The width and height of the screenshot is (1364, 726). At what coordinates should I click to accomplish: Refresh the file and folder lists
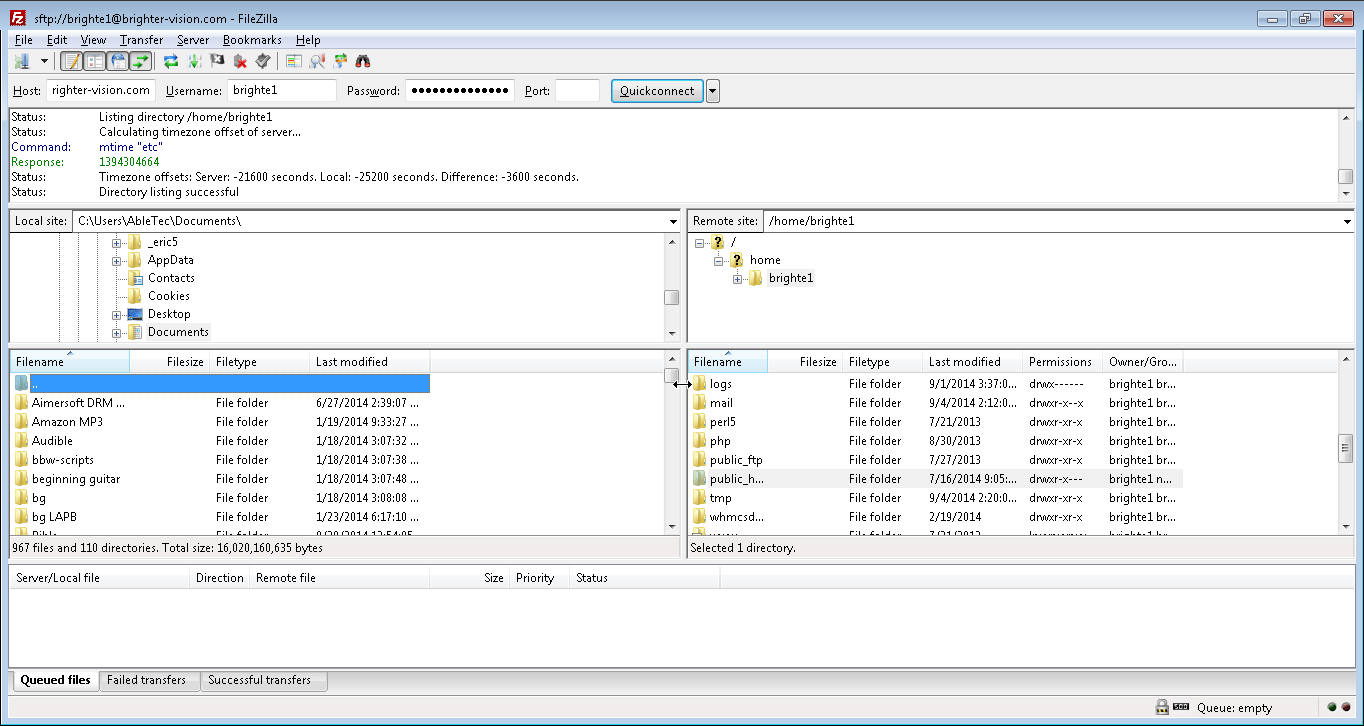[x=172, y=61]
